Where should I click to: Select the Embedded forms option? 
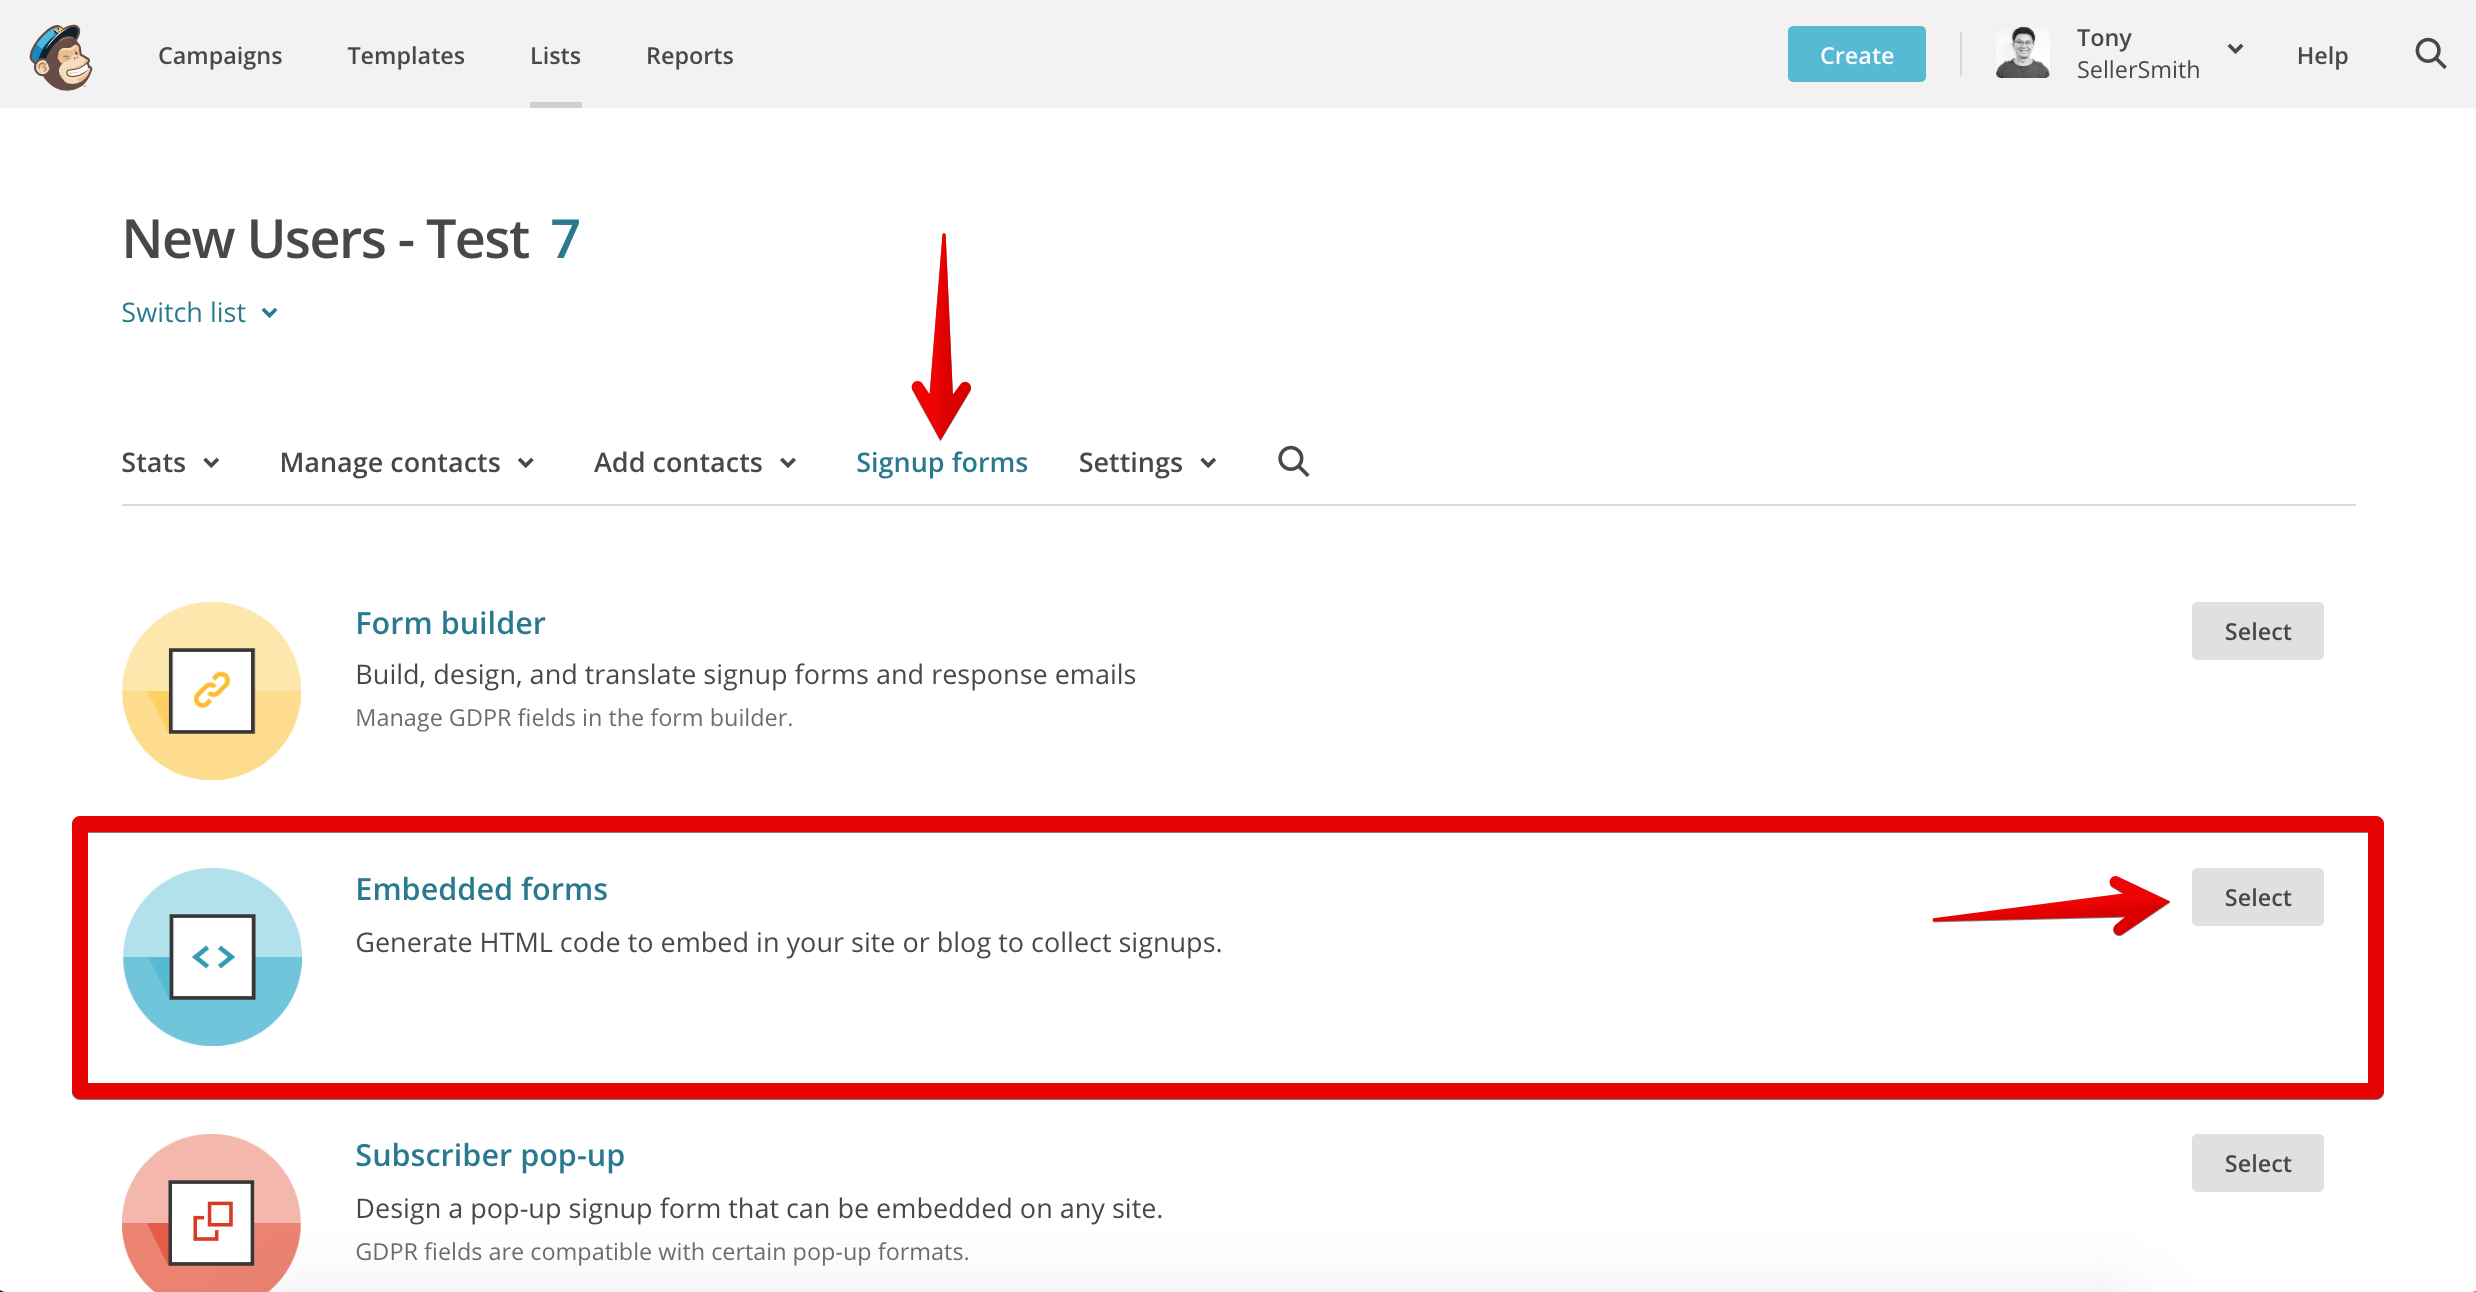tap(2257, 897)
